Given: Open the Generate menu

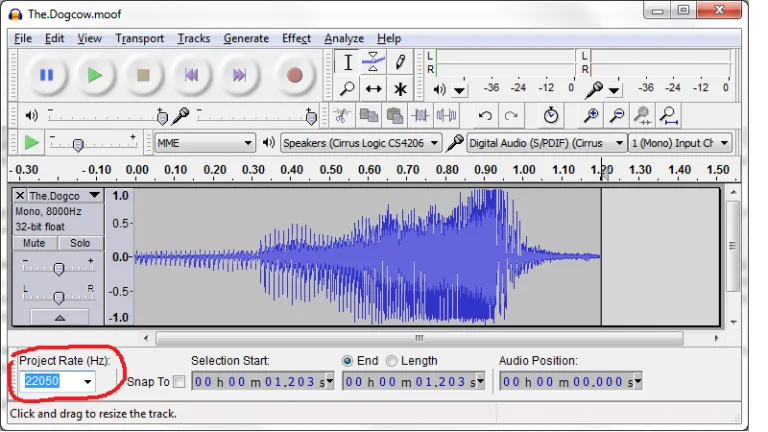Looking at the screenshot, I should point(246,38).
